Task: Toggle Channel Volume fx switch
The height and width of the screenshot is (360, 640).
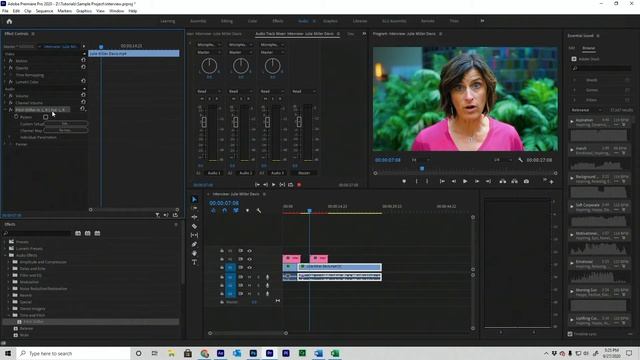Action: 11,102
